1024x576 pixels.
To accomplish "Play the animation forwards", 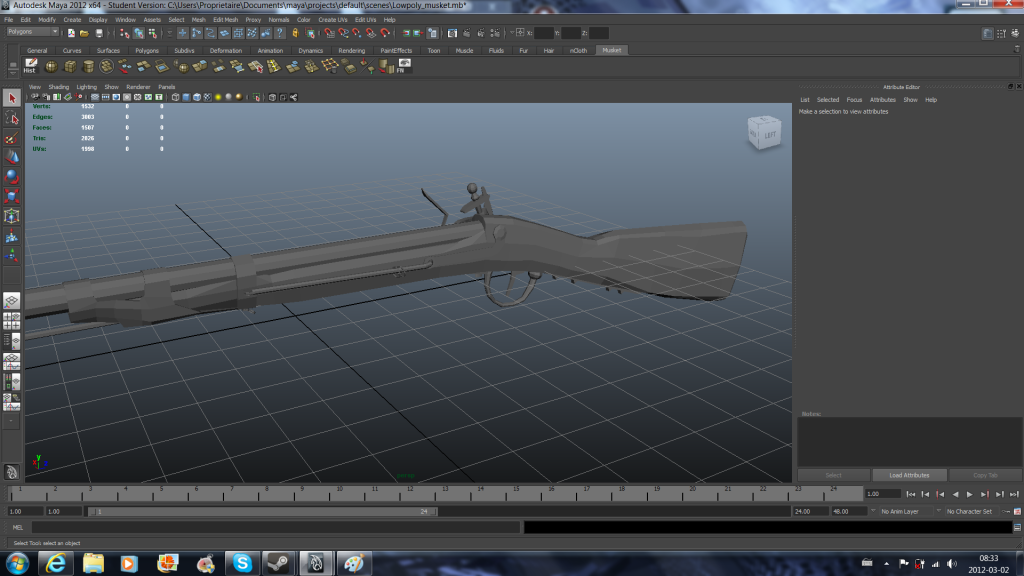I will click(x=970, y=494).
